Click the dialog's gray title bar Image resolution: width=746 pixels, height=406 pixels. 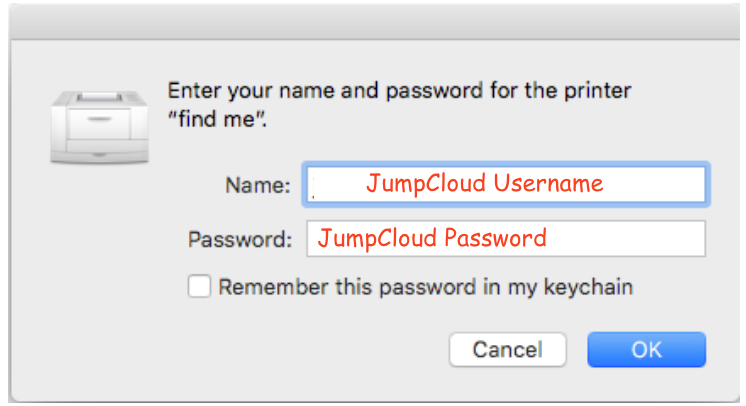375,22
